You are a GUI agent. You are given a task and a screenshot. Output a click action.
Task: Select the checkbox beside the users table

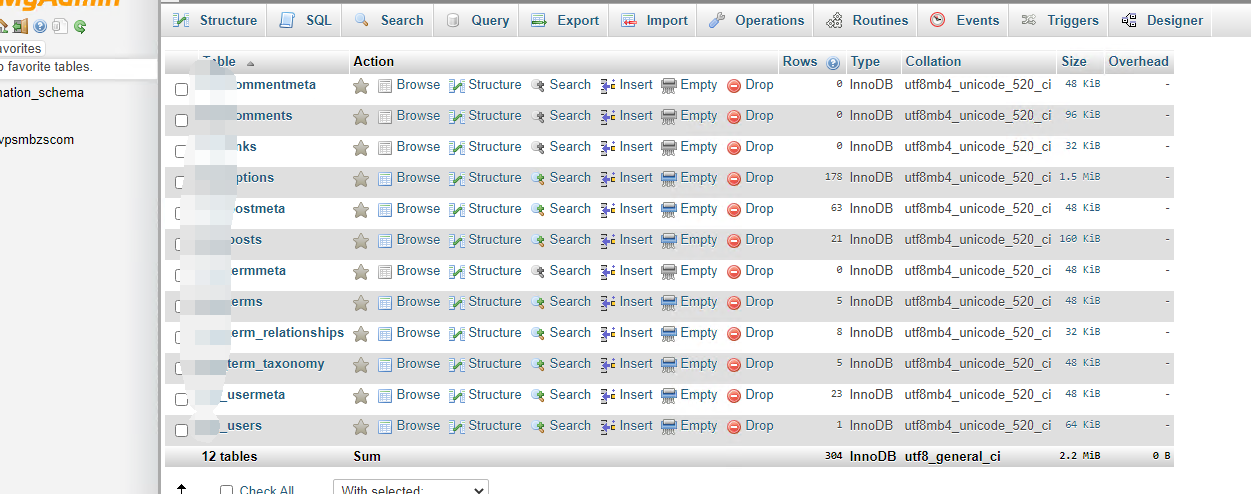(x=181, y=430)
